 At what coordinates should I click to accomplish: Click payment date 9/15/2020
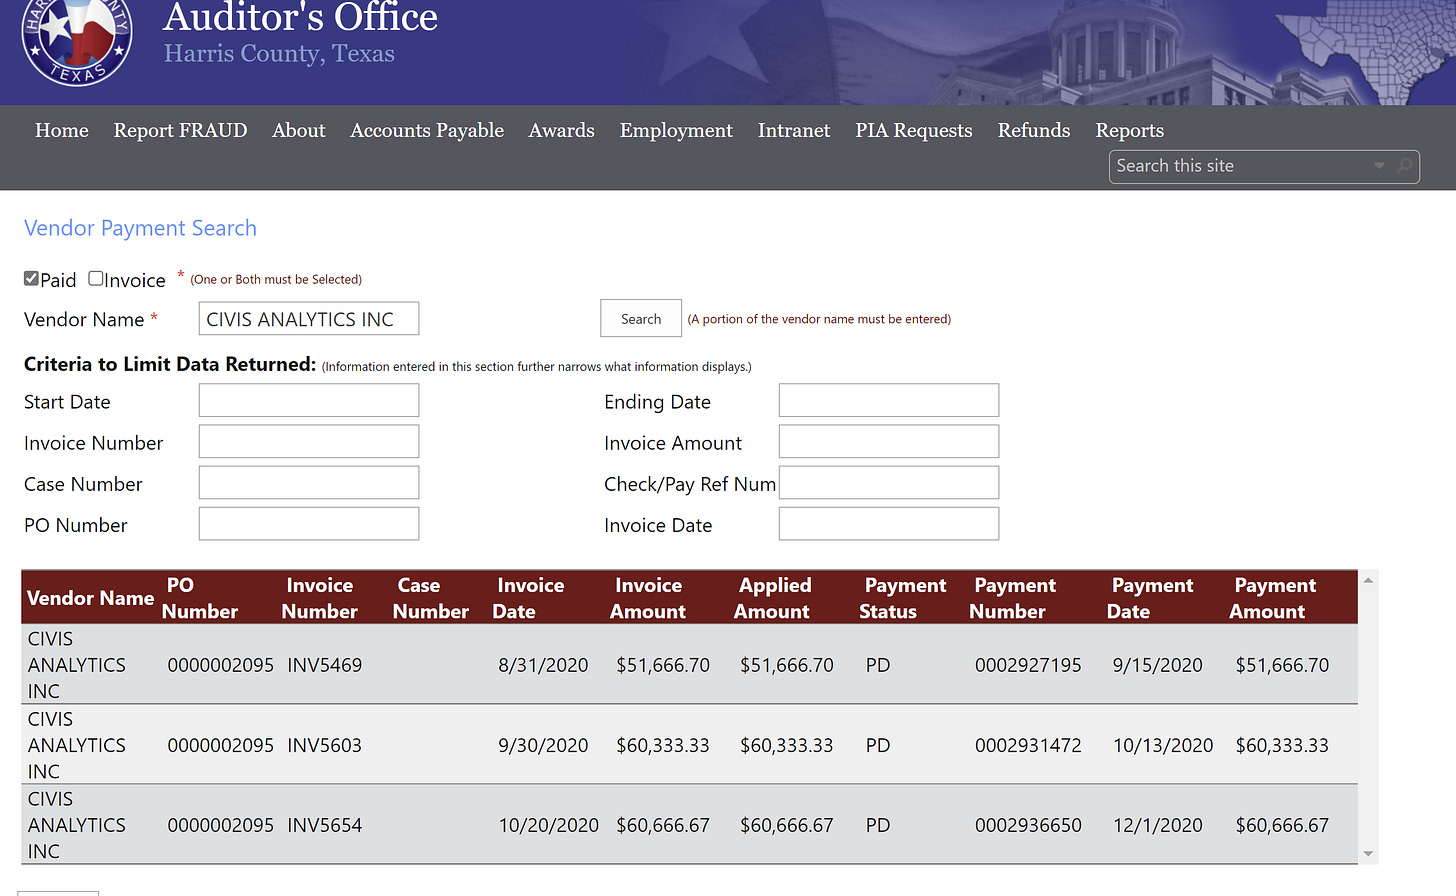pyautogui.click(x=1158, y=665)
